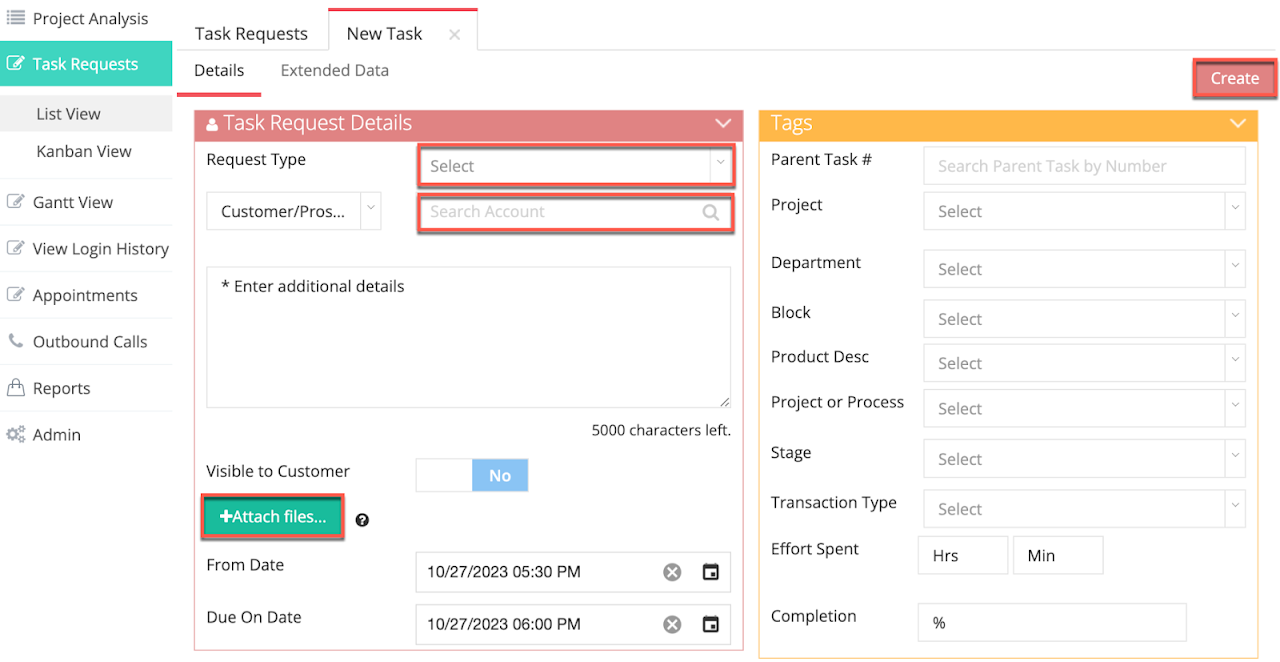Click the Completion percentage field
The image size is (1280, 662).
point(1051,622)
